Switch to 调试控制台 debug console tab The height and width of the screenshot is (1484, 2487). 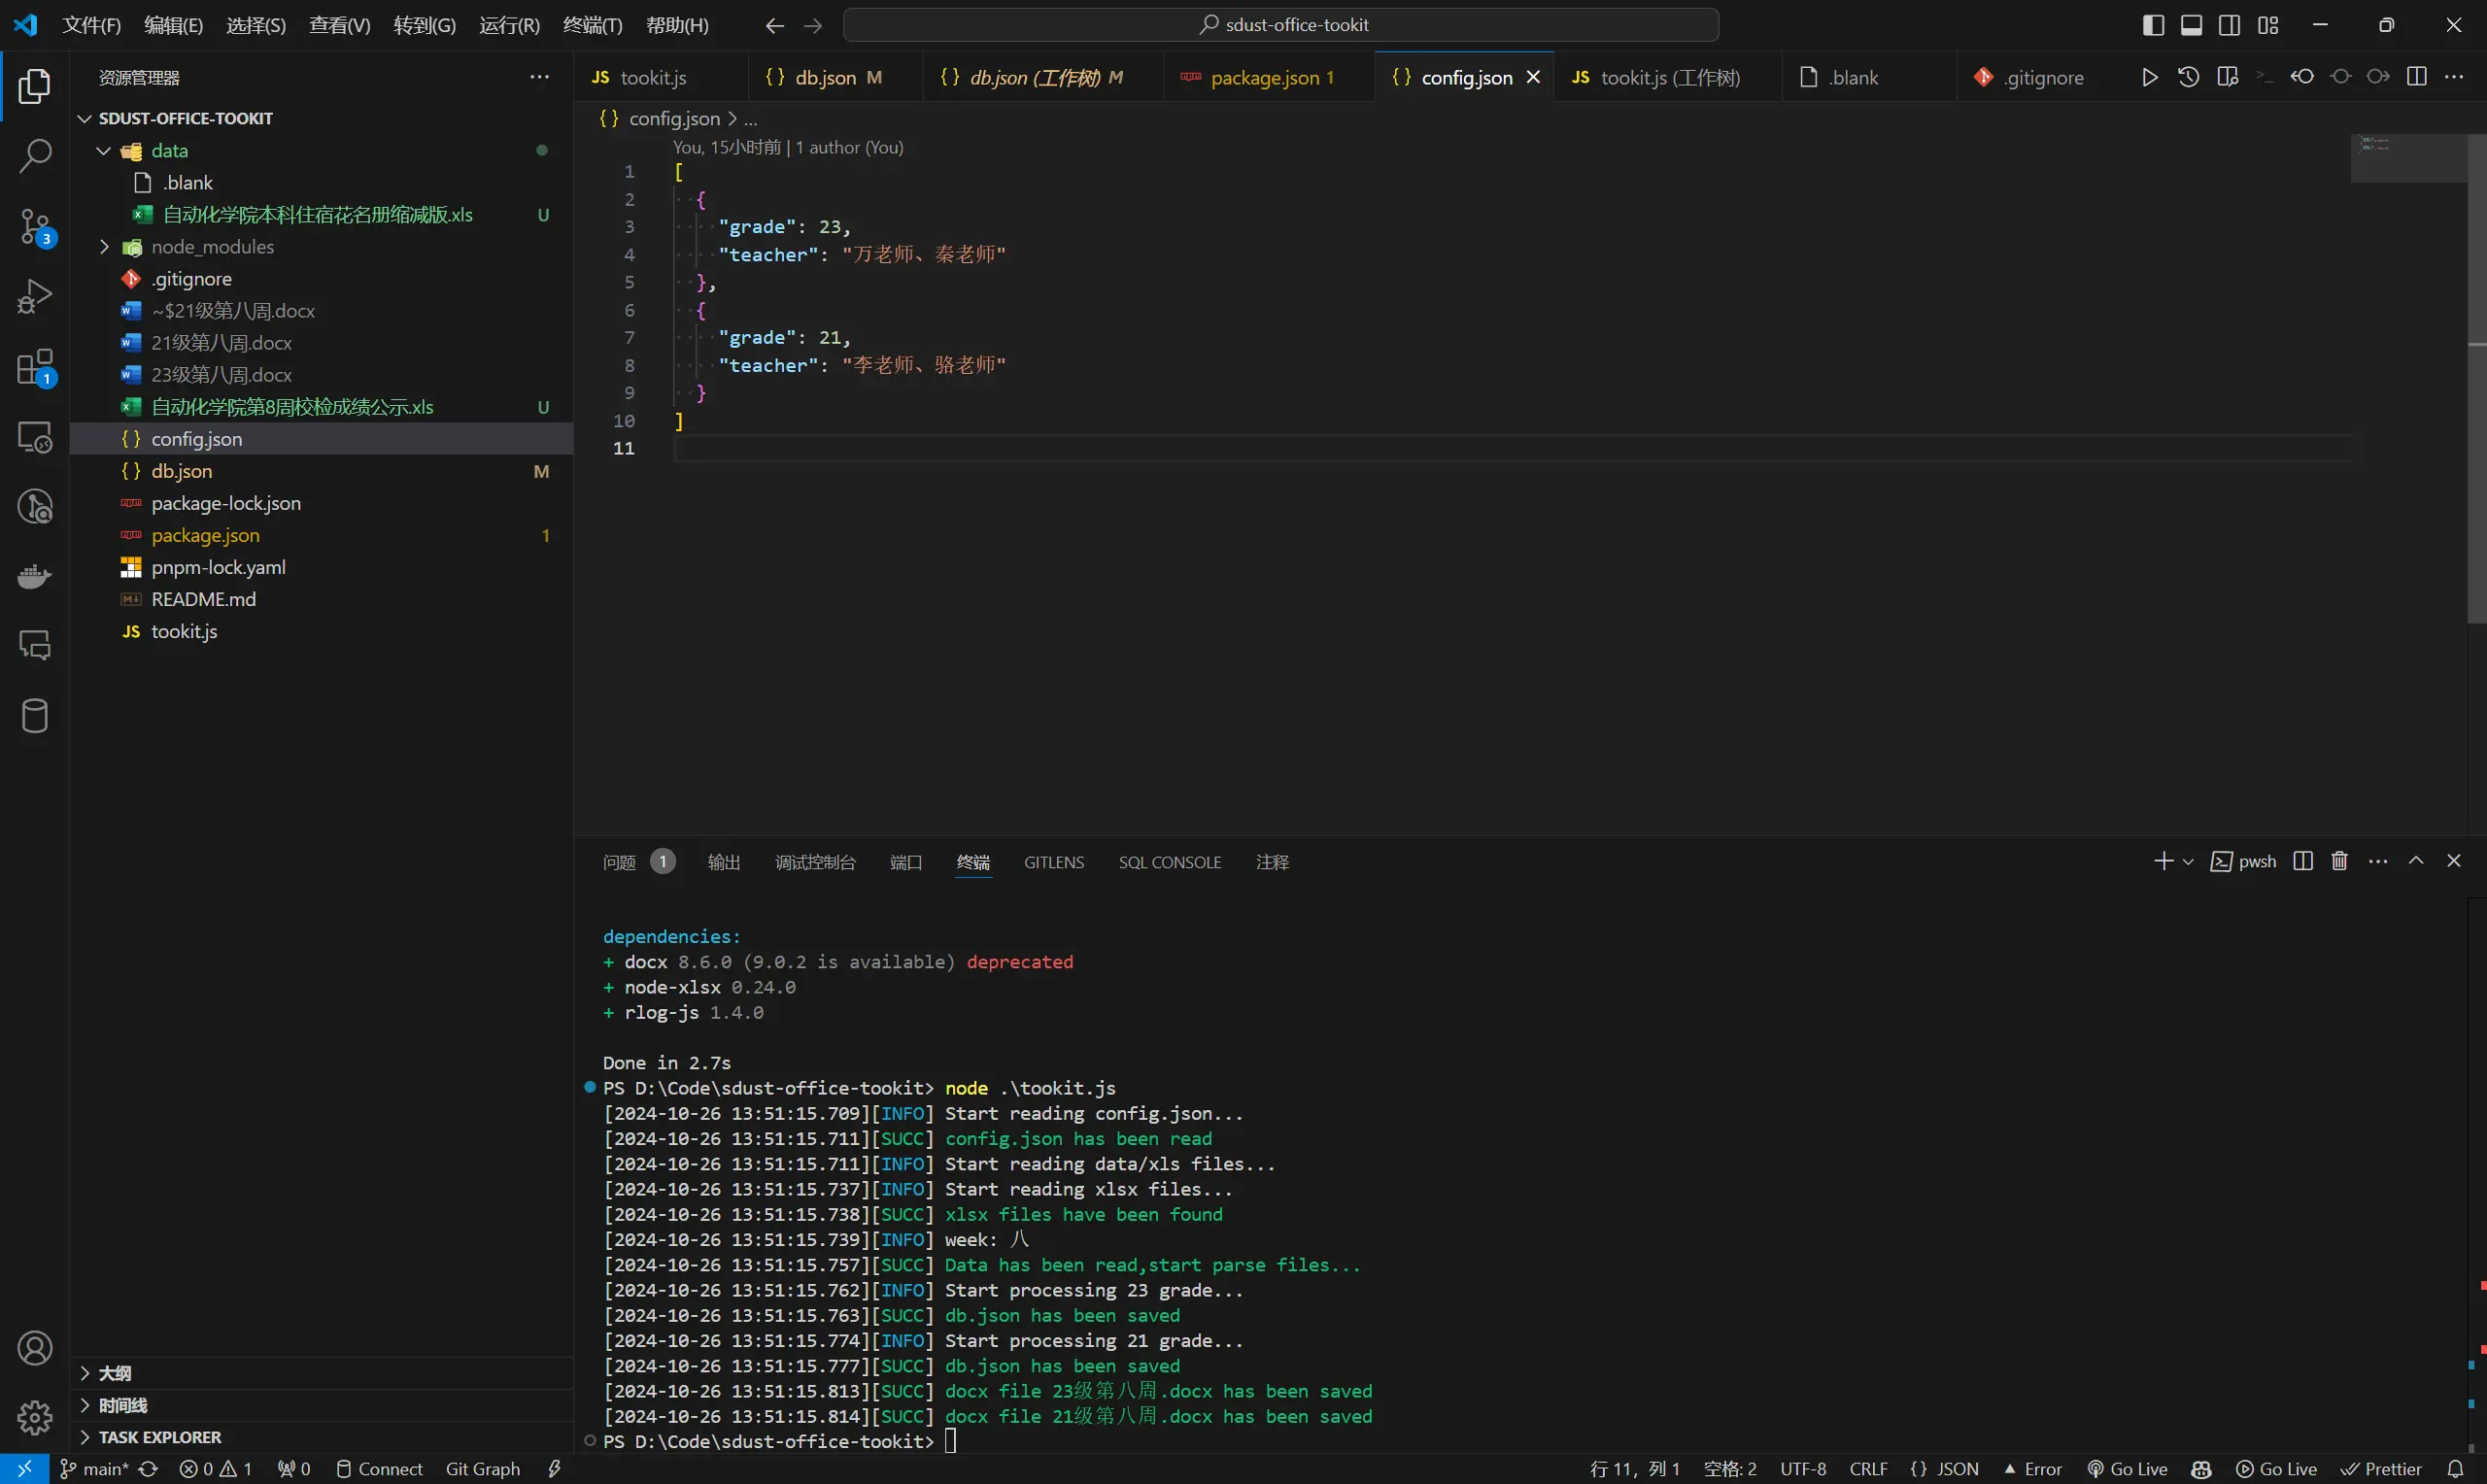pyautogui.click(x=815, y=862)
